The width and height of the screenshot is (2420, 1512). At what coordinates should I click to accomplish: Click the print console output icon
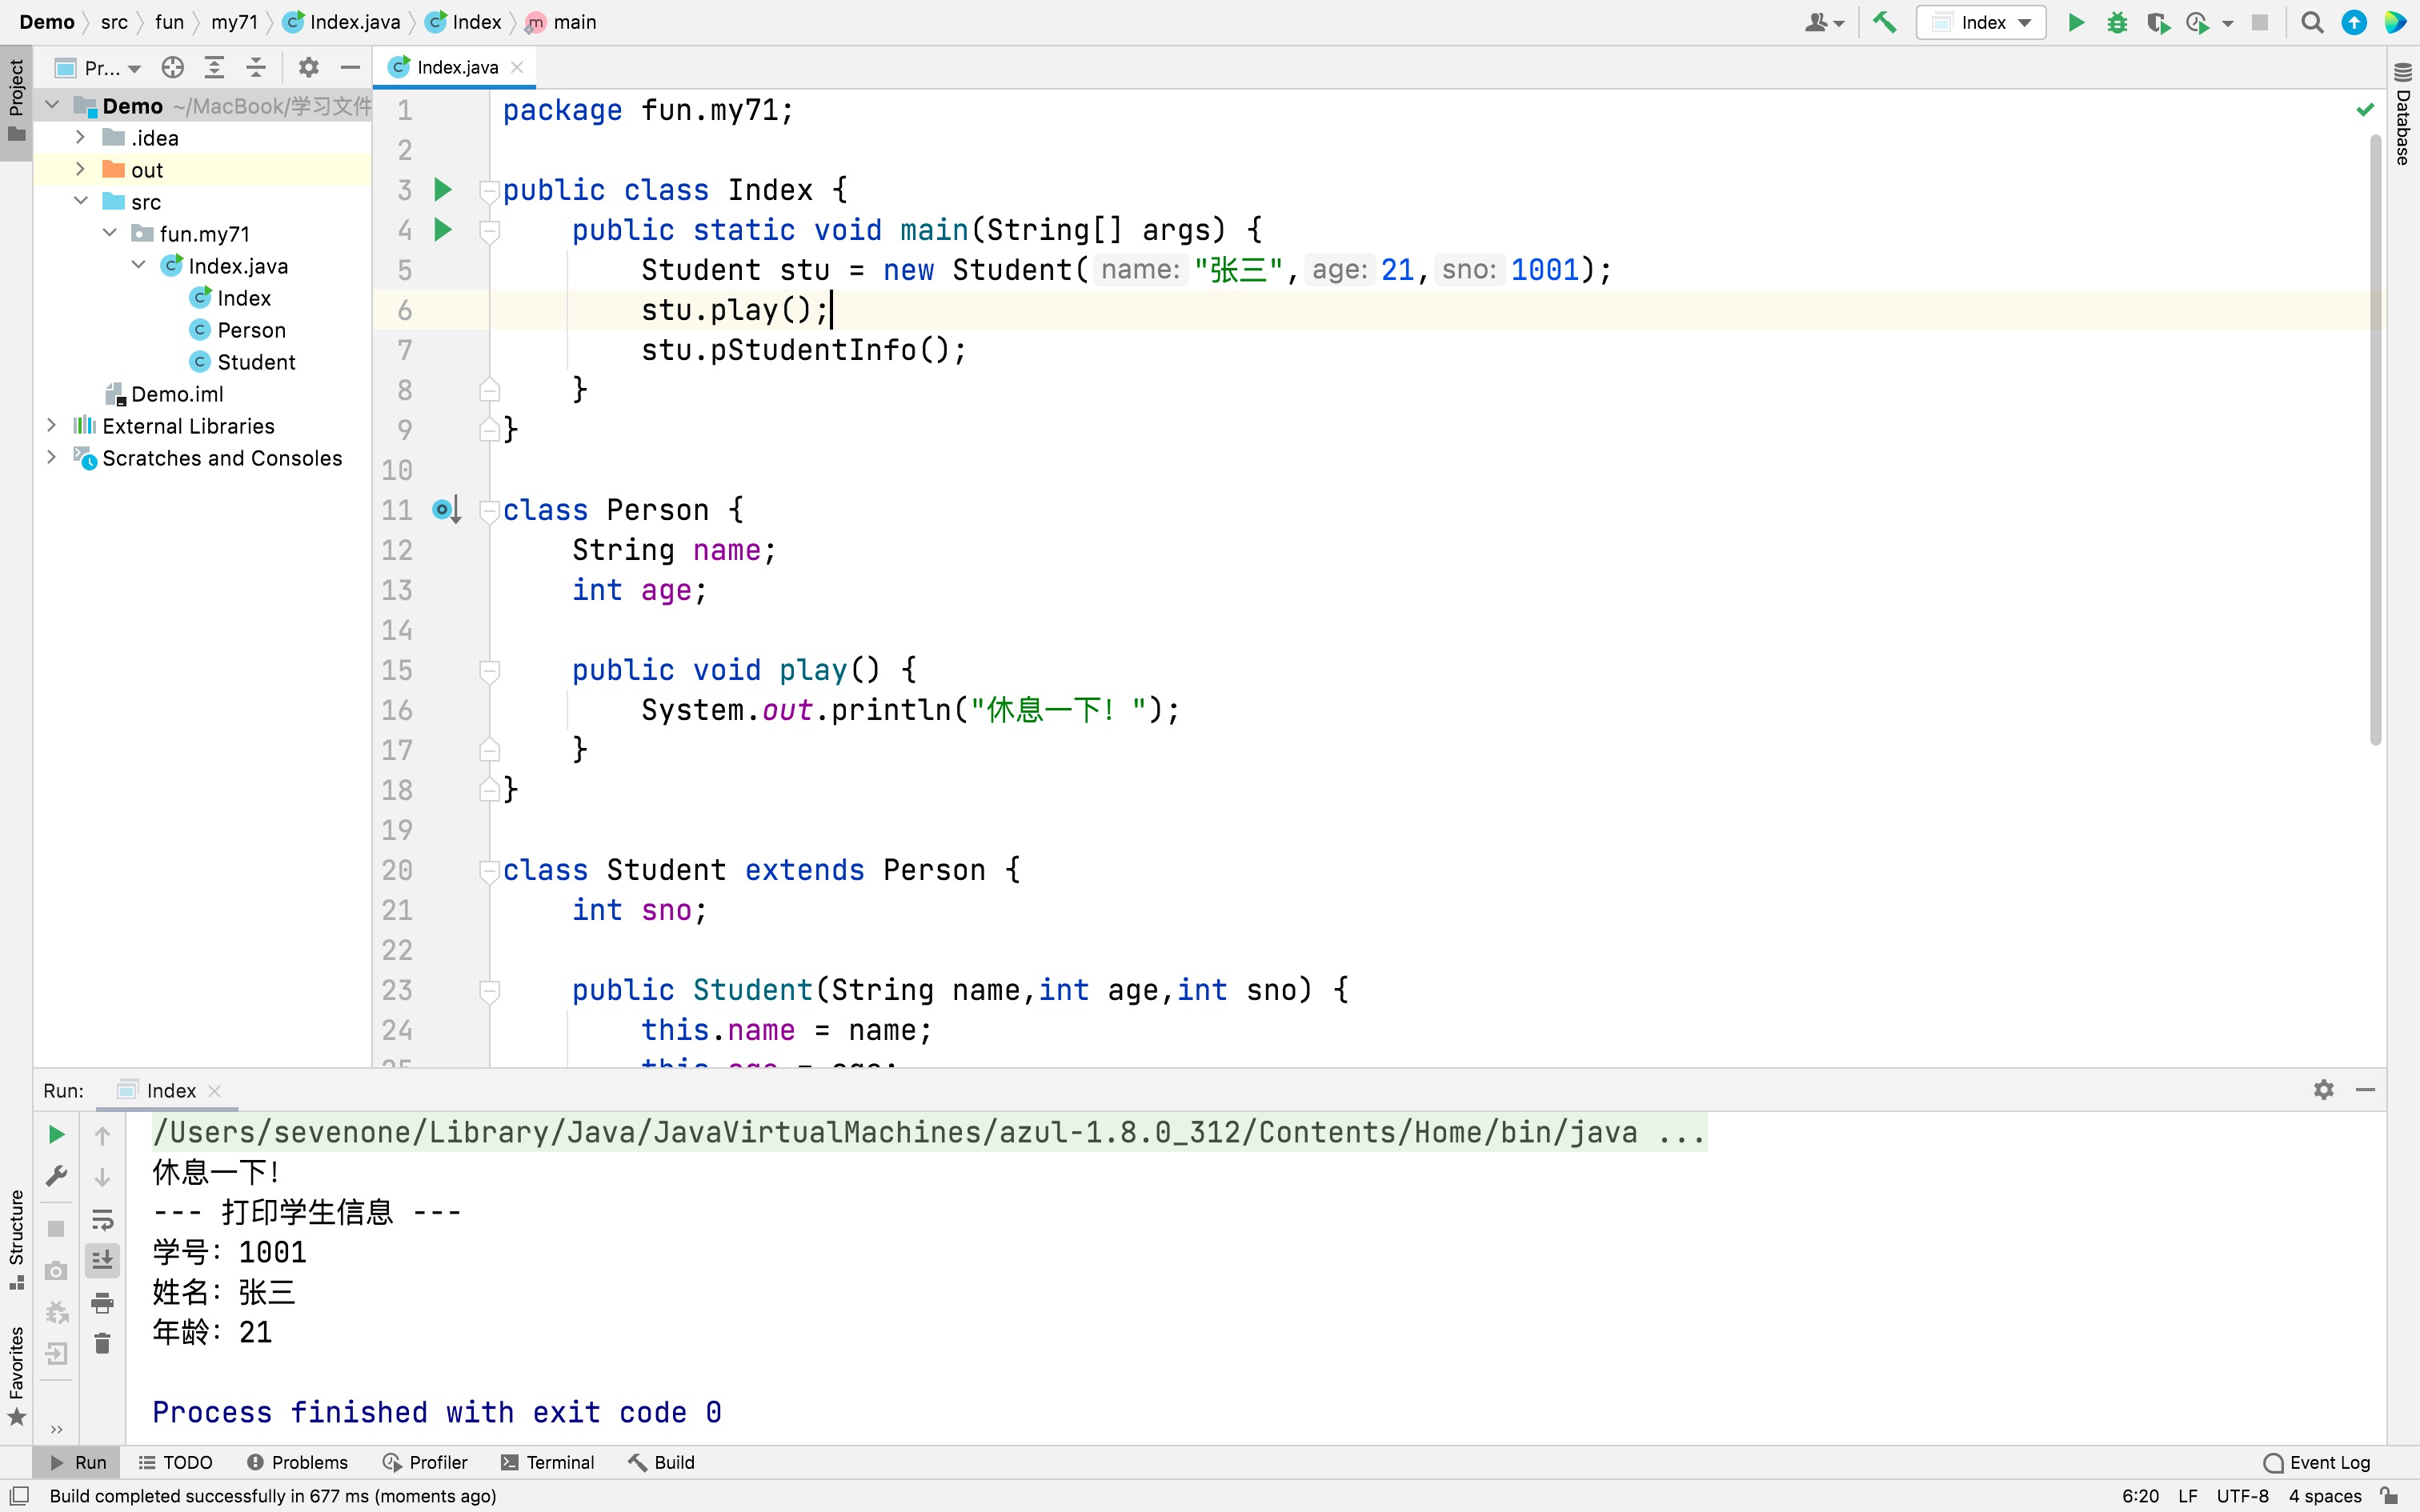(x=102, y=1302)
